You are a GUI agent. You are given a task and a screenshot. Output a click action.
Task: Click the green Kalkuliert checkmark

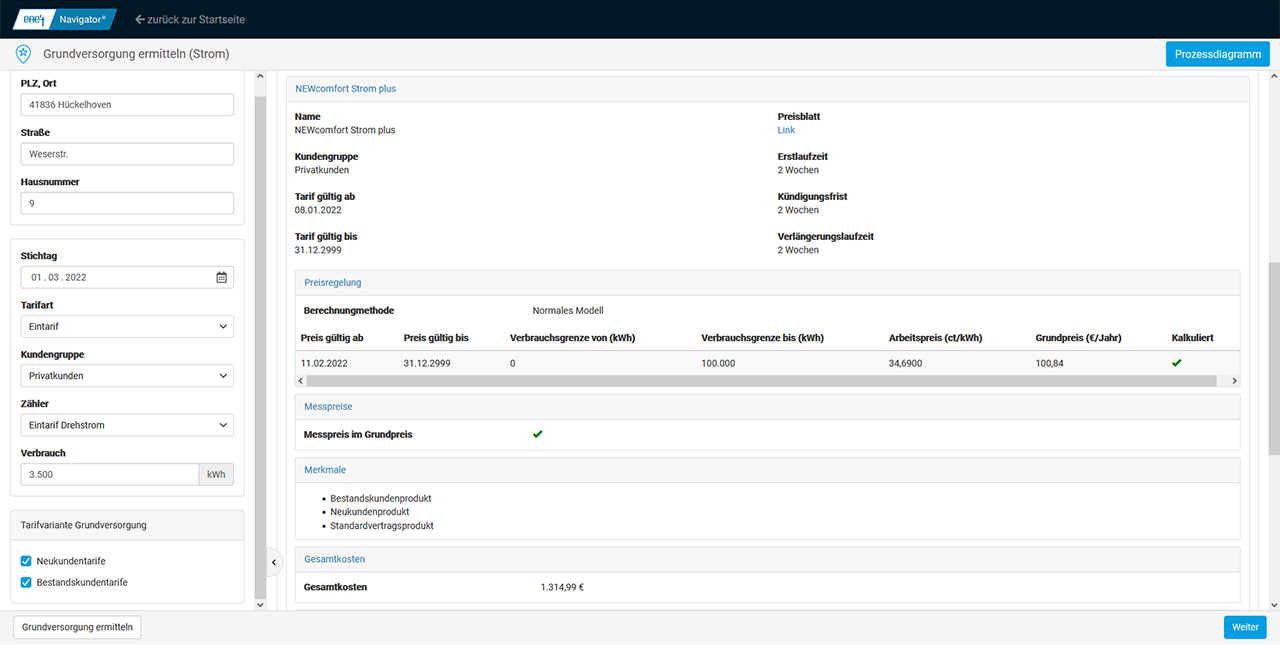pyautogui.click(x=1176, y=363)
